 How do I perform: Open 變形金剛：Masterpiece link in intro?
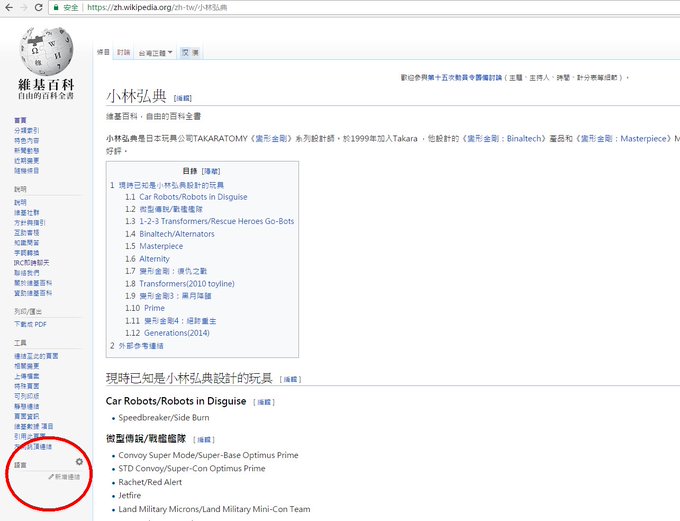624,139
